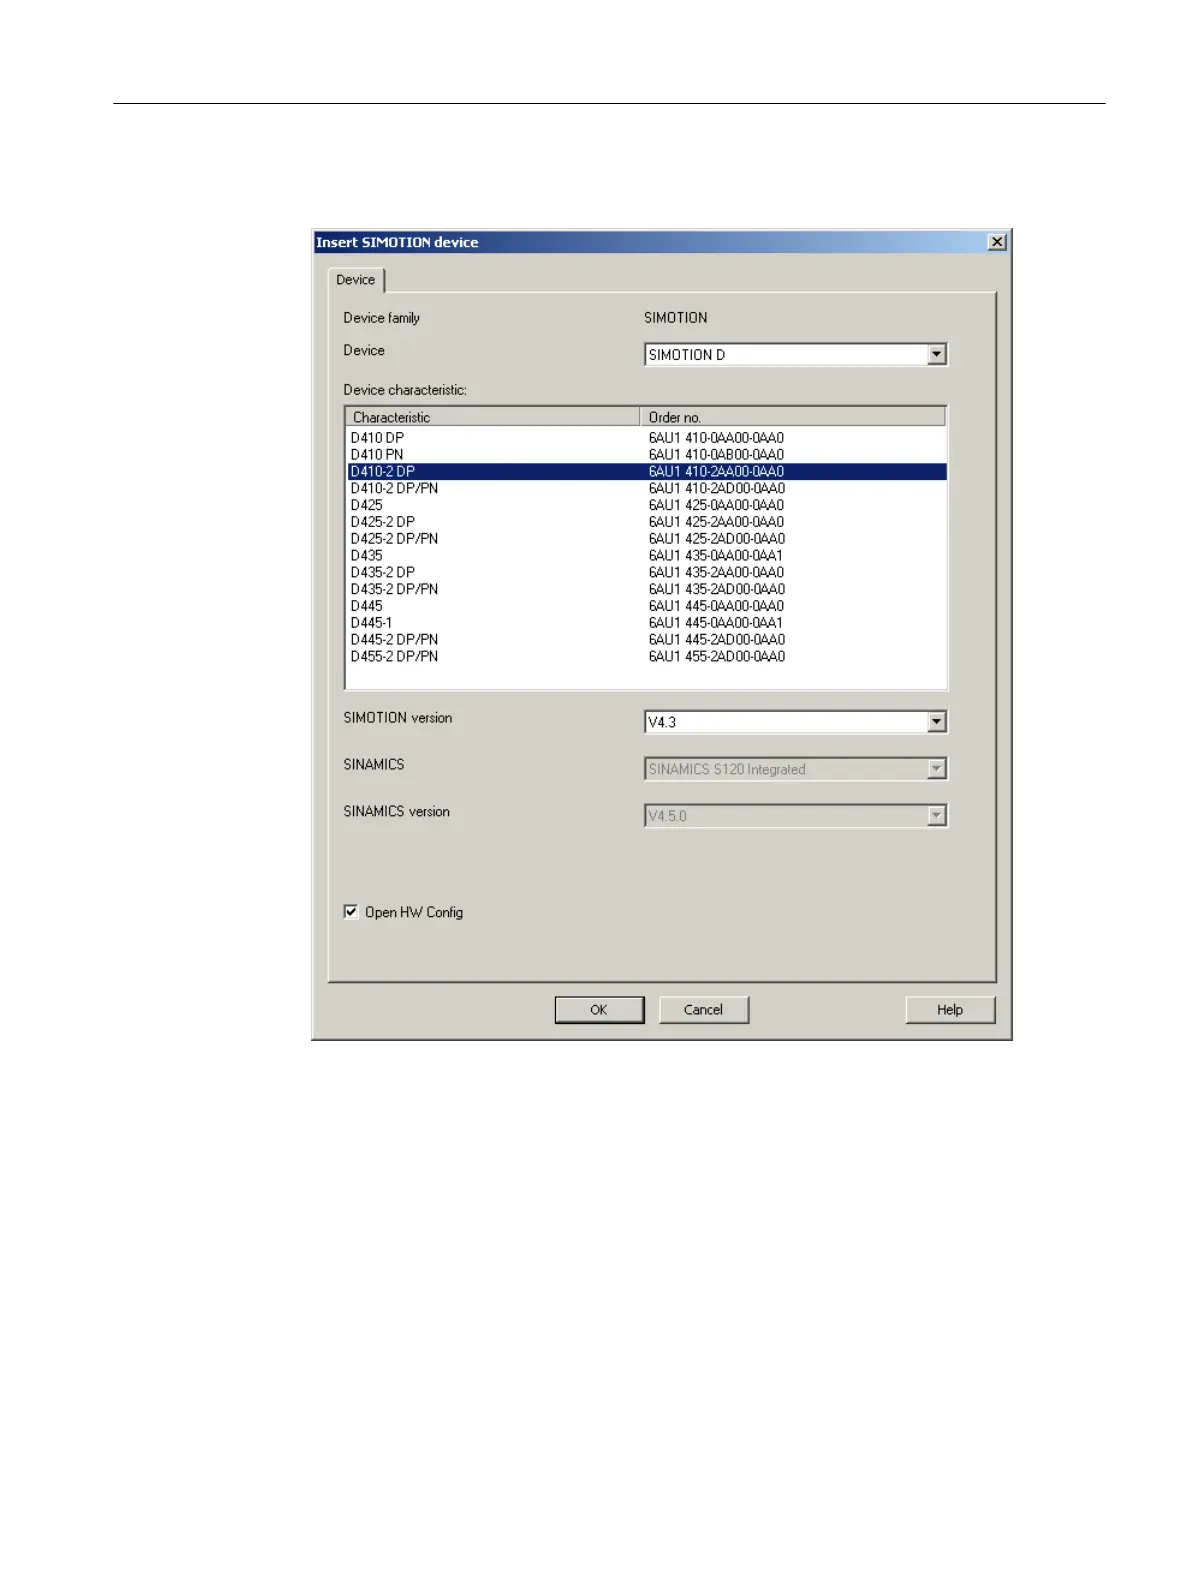Toggle the Open HW Config checkbox

351,911
